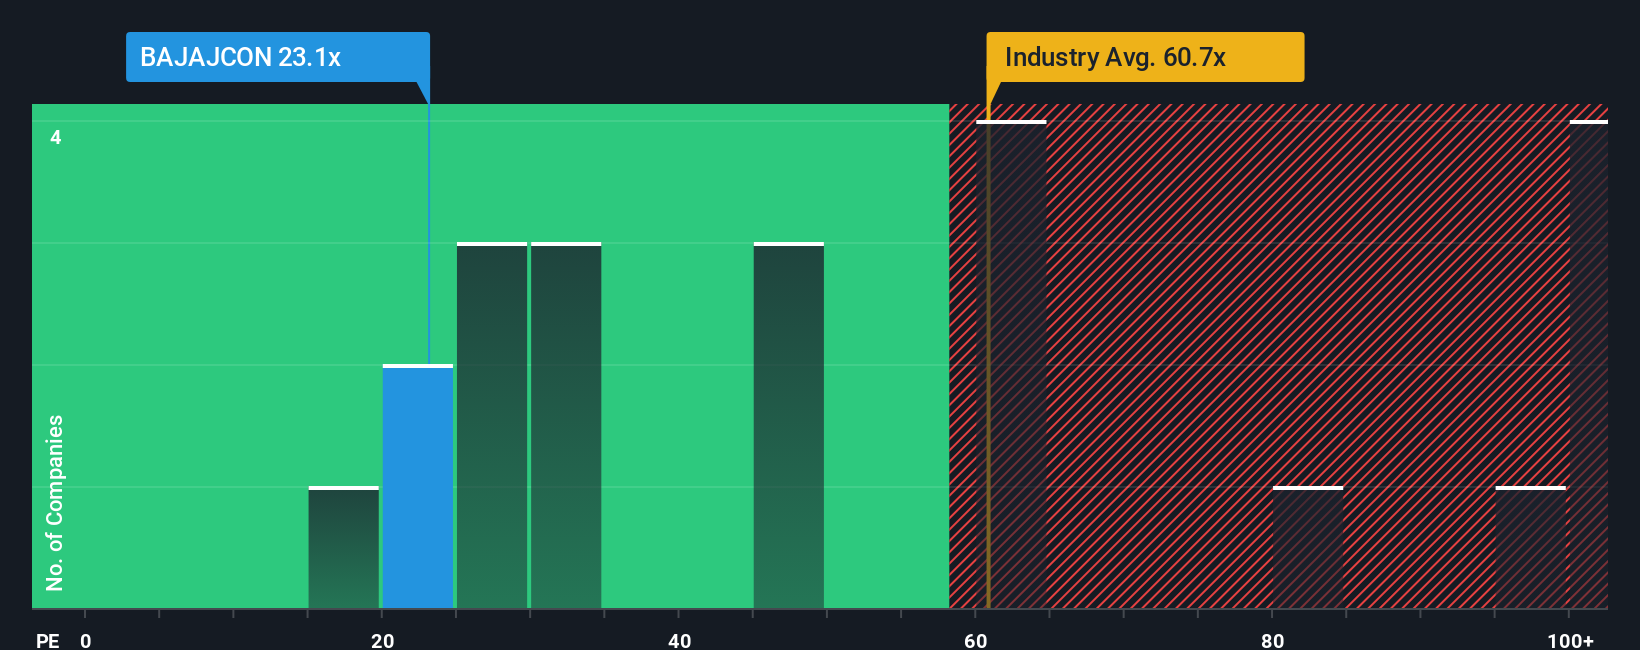
Task: Click the x-axis label 0
Action: (x=86, y=640)
